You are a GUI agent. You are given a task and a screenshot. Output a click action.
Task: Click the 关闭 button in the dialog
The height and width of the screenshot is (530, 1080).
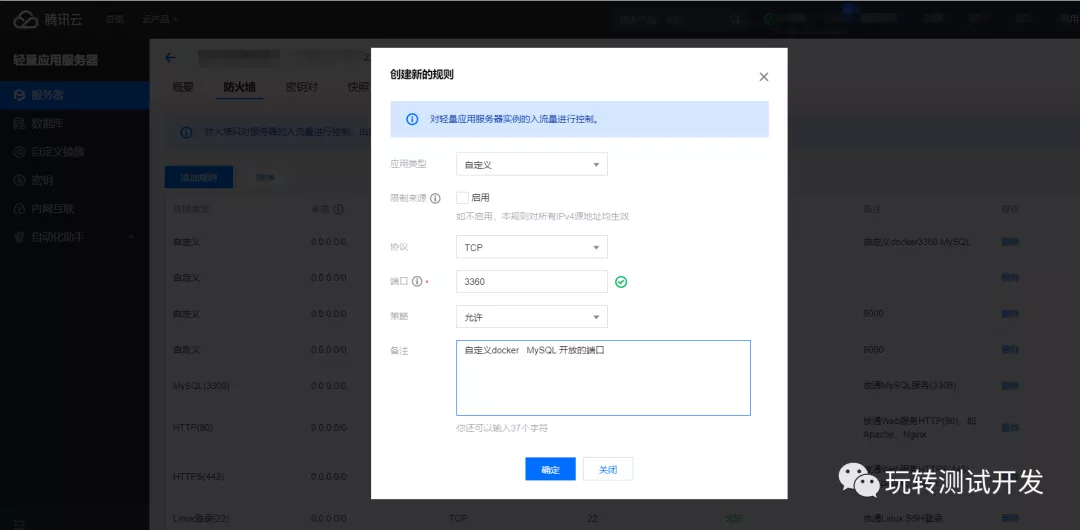608,469
